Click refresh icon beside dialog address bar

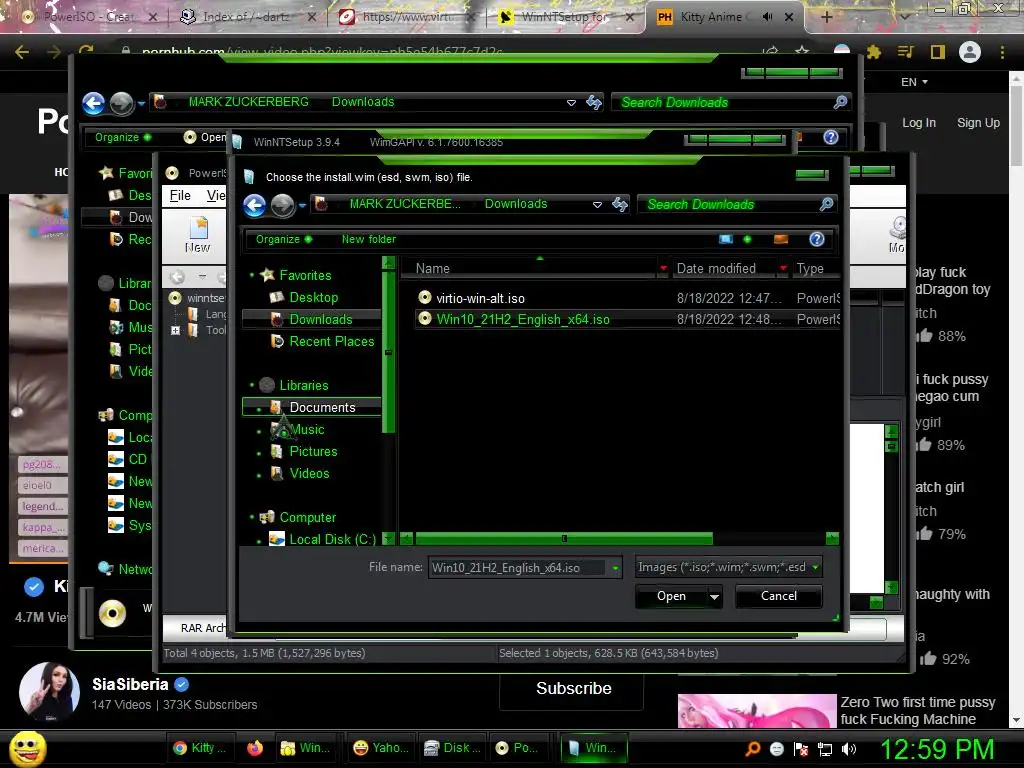[x=620, y=204]
